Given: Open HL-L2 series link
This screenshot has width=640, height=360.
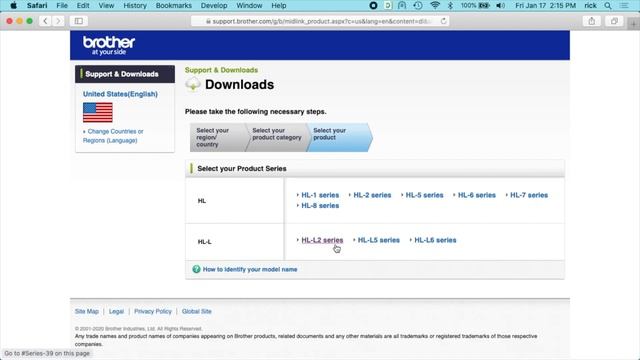Looking at the screenshot, I should (x=322, y=240).
